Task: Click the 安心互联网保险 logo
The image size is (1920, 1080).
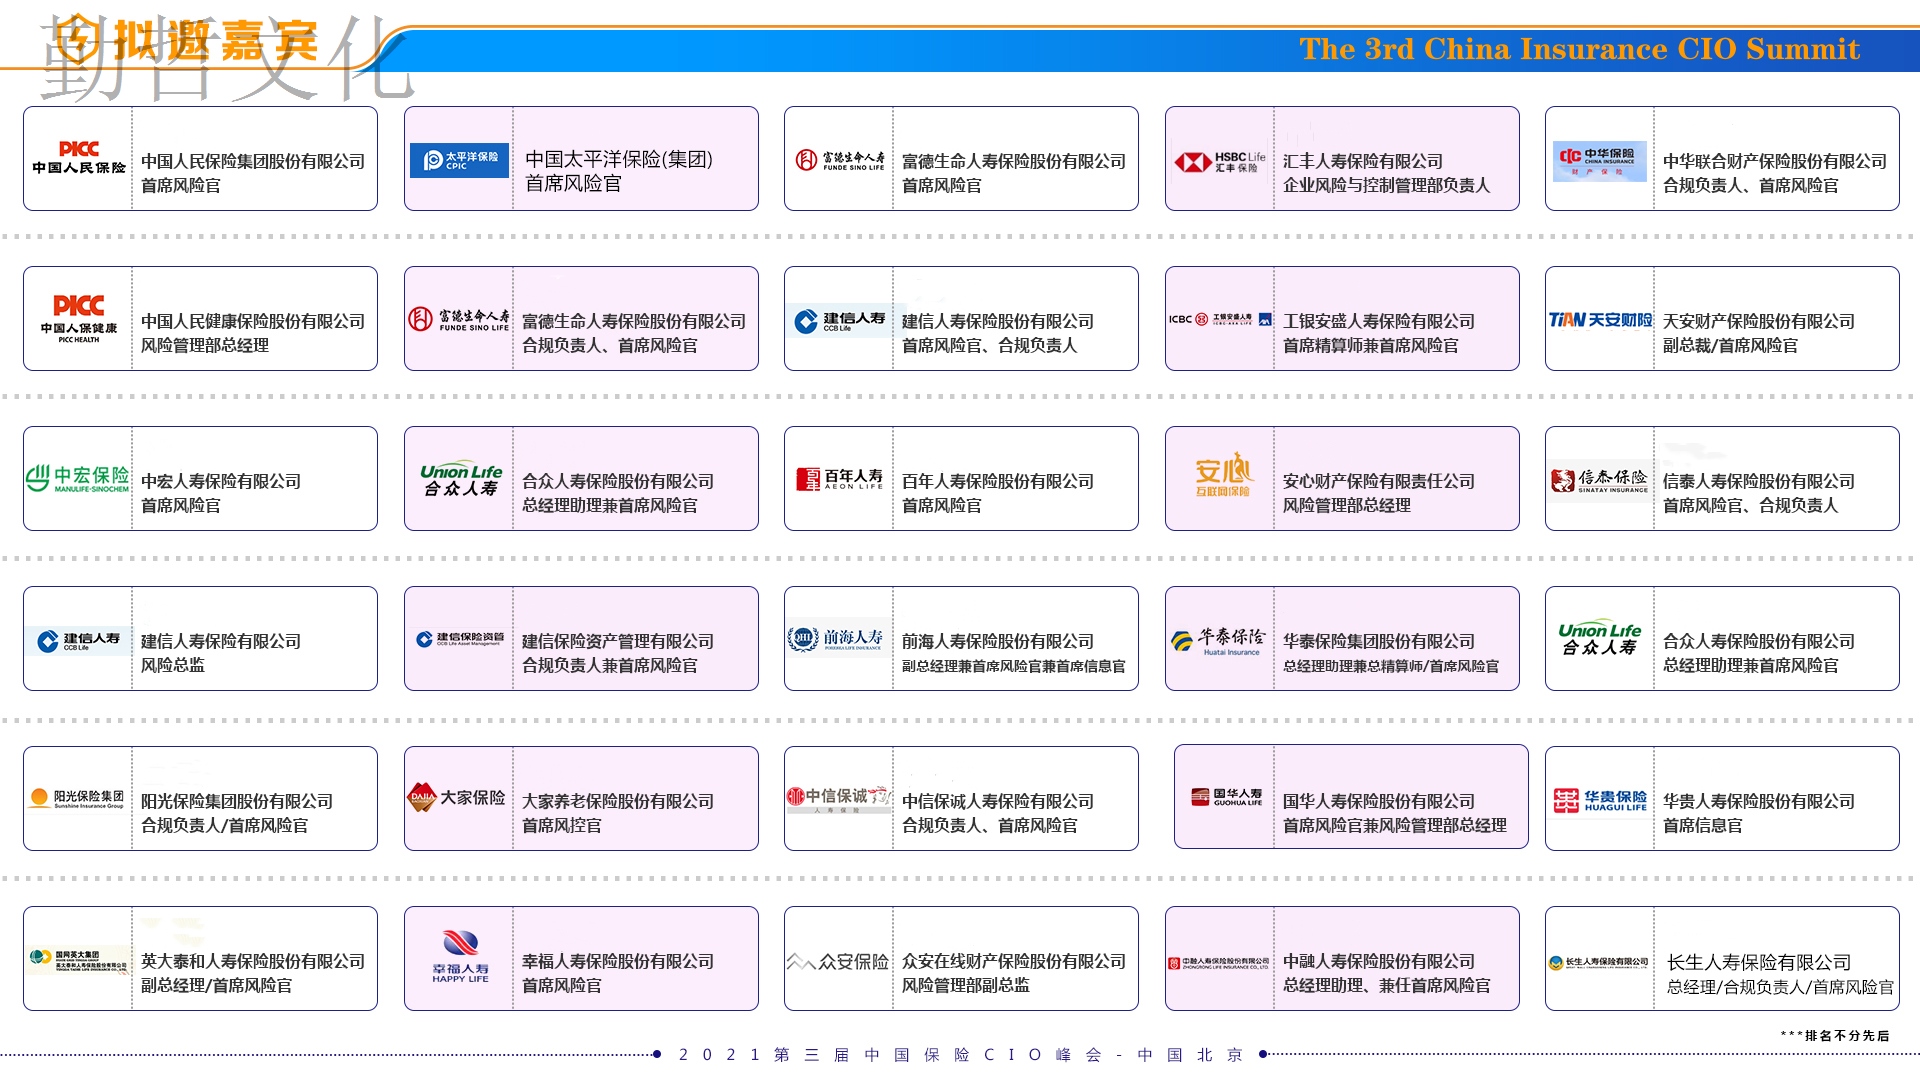Action: click(x=1223, y=475)
